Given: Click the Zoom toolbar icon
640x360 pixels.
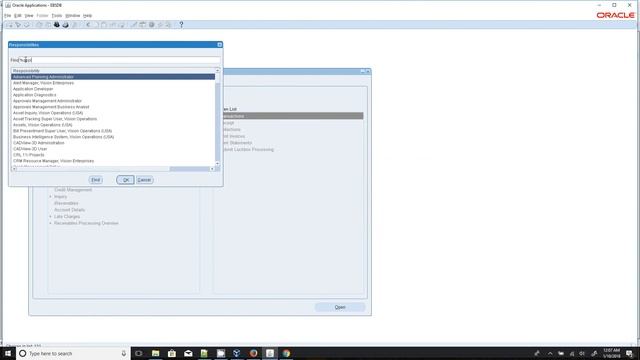Looking at the screenshot, I should (142, 25).
